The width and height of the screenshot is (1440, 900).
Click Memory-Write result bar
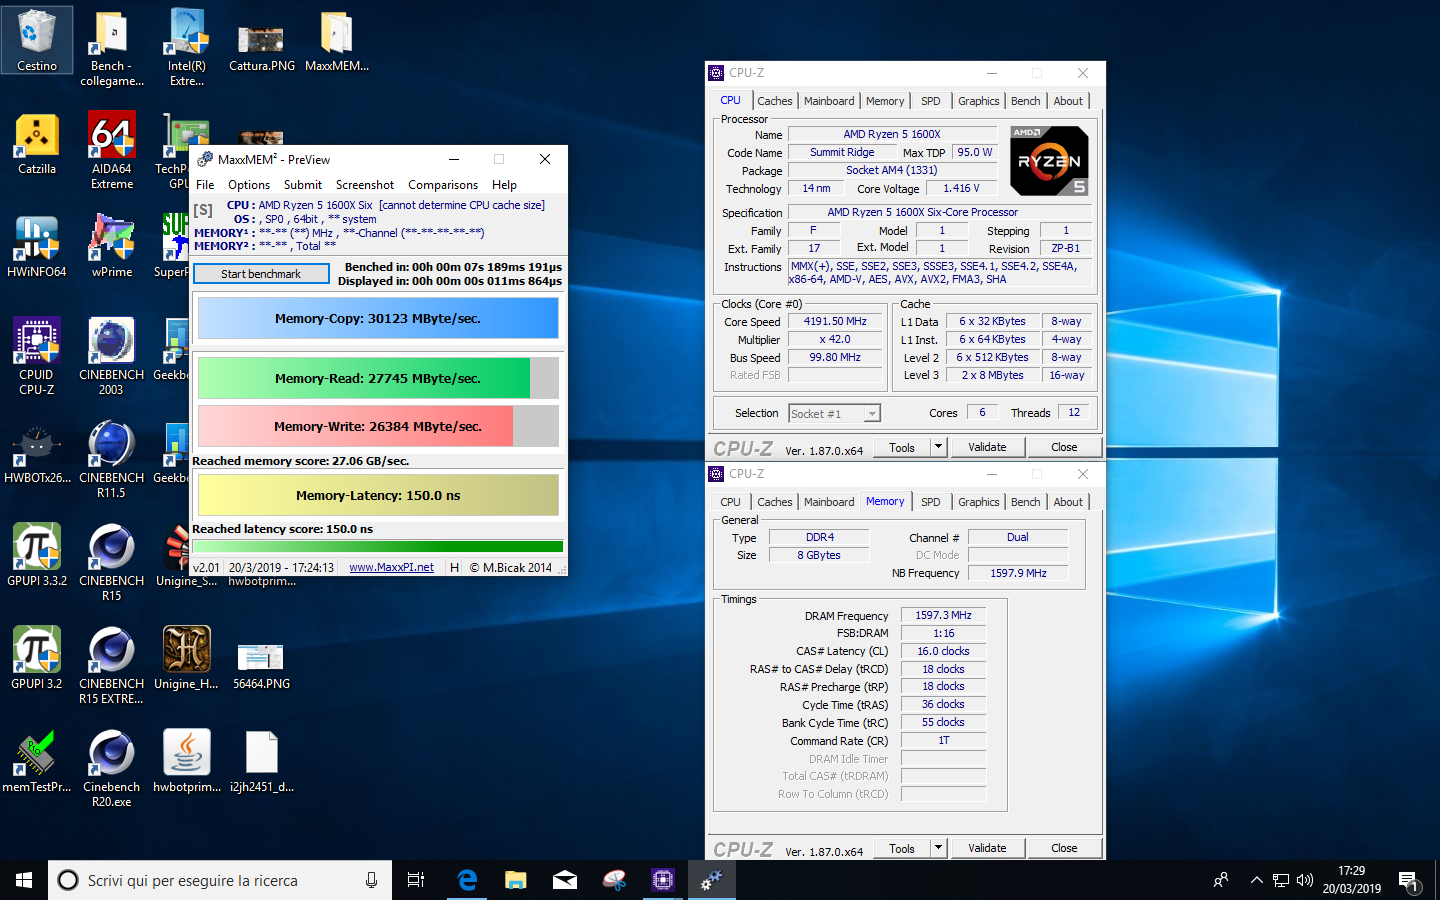[378, 426]
